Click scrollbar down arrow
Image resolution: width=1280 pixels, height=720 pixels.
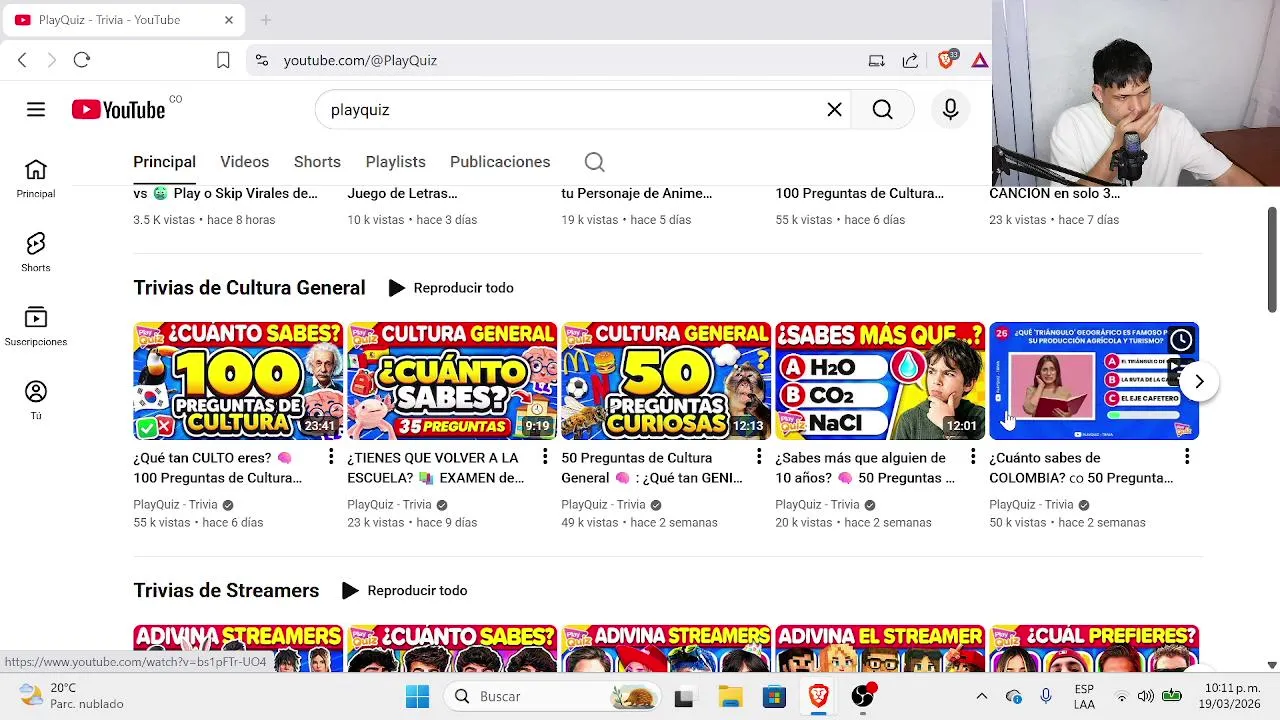[1272, 665]
